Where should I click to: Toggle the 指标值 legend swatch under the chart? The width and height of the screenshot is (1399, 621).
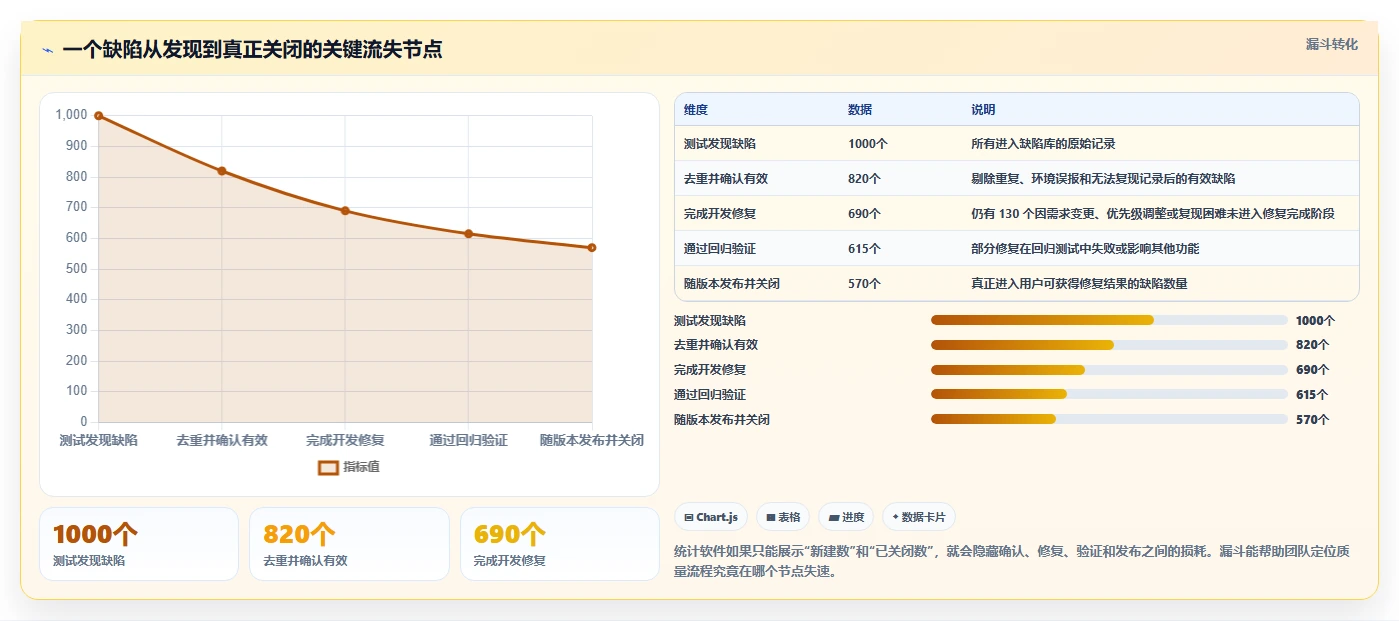328,467
